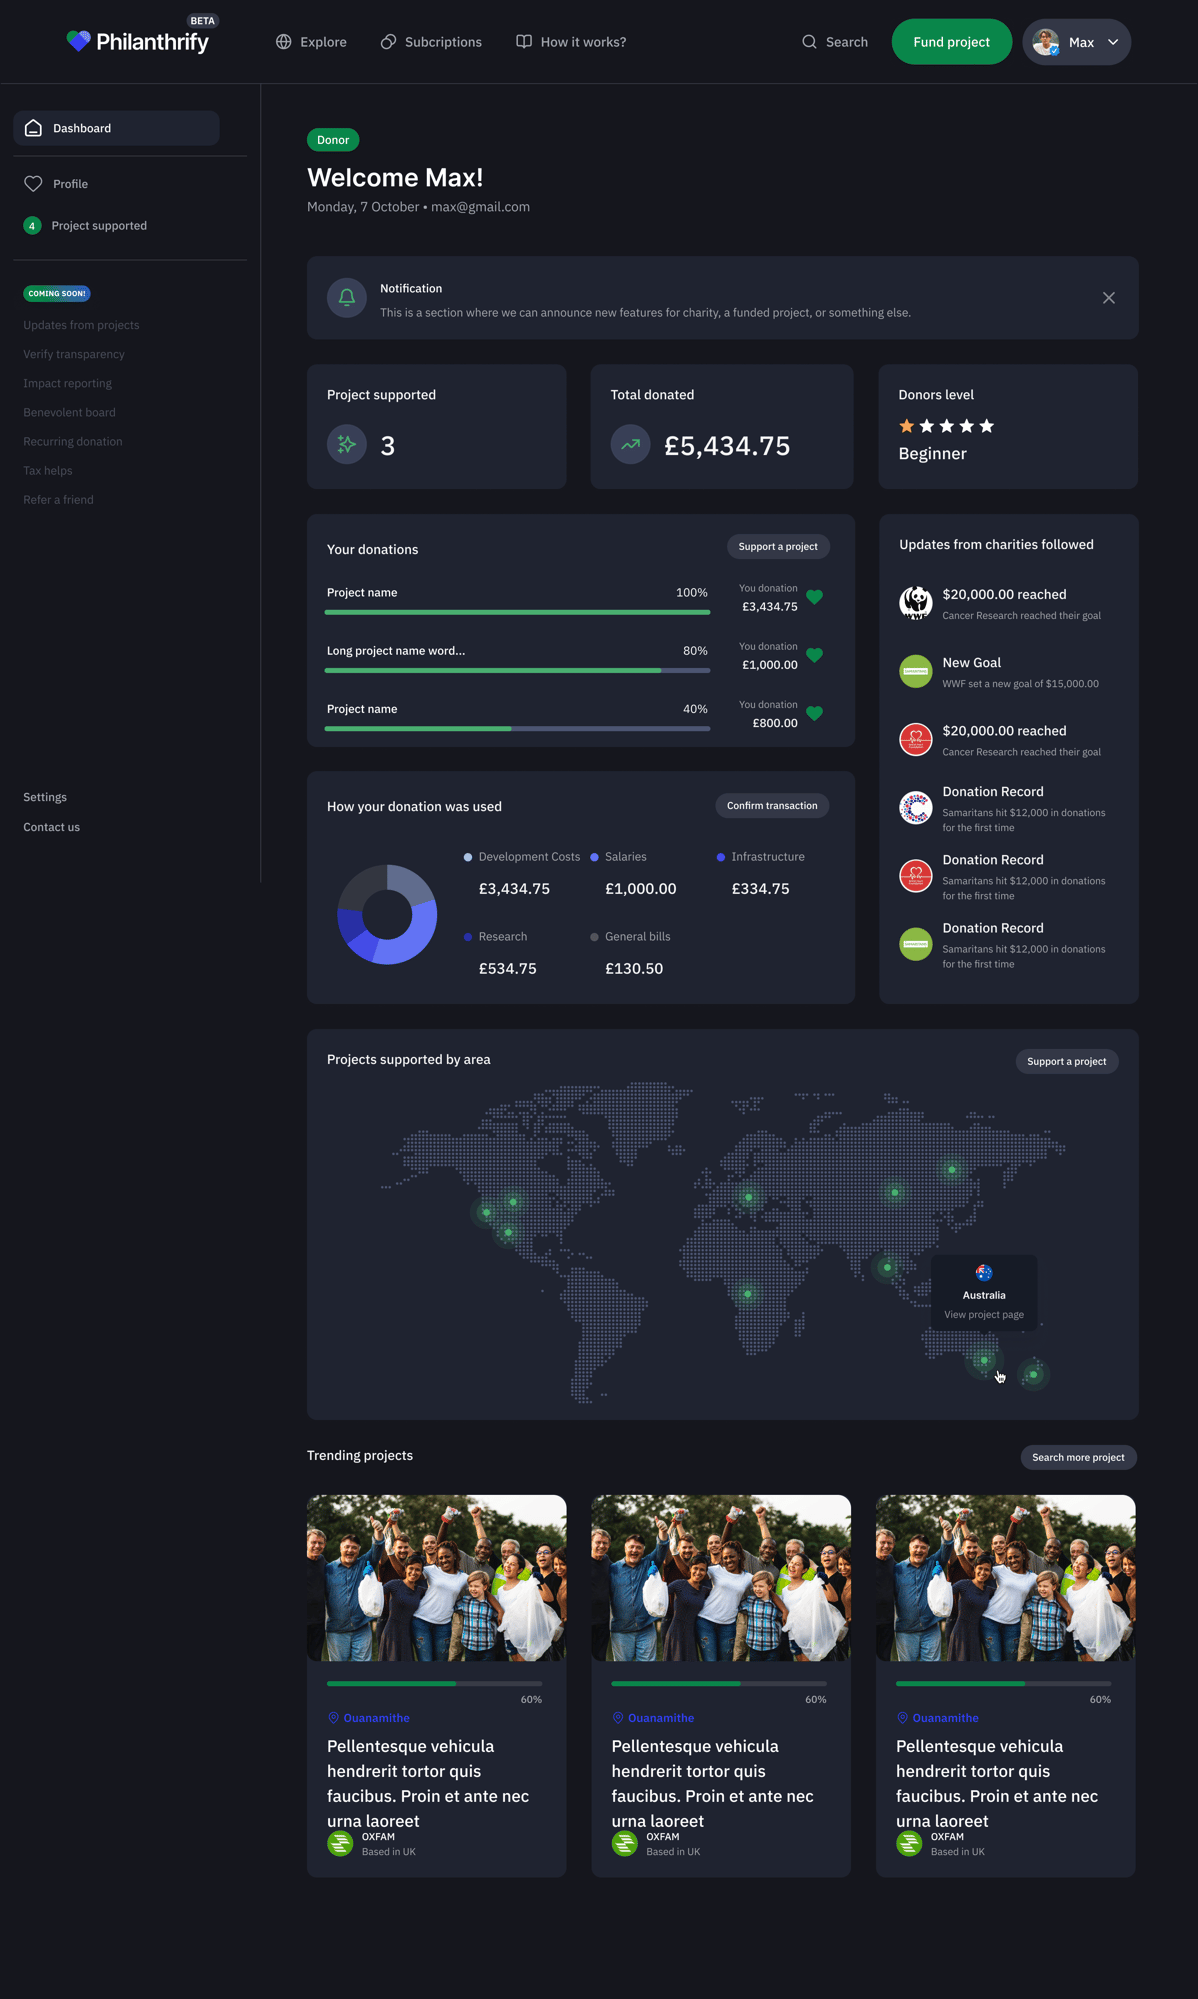Click the Development Costs legend dot
1198x1999 pixels.
468,857
